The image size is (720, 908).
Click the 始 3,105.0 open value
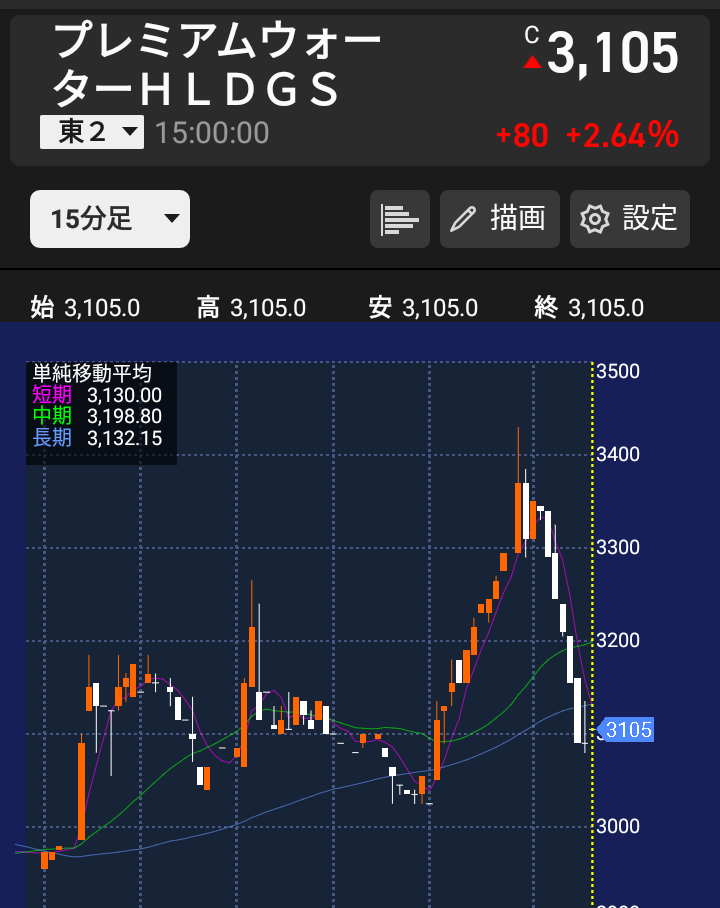(x=85, y=307)
